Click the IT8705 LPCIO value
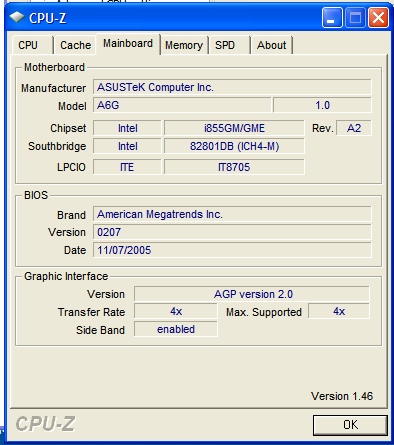This screenshot has width=394, height=445. [234, 167]
